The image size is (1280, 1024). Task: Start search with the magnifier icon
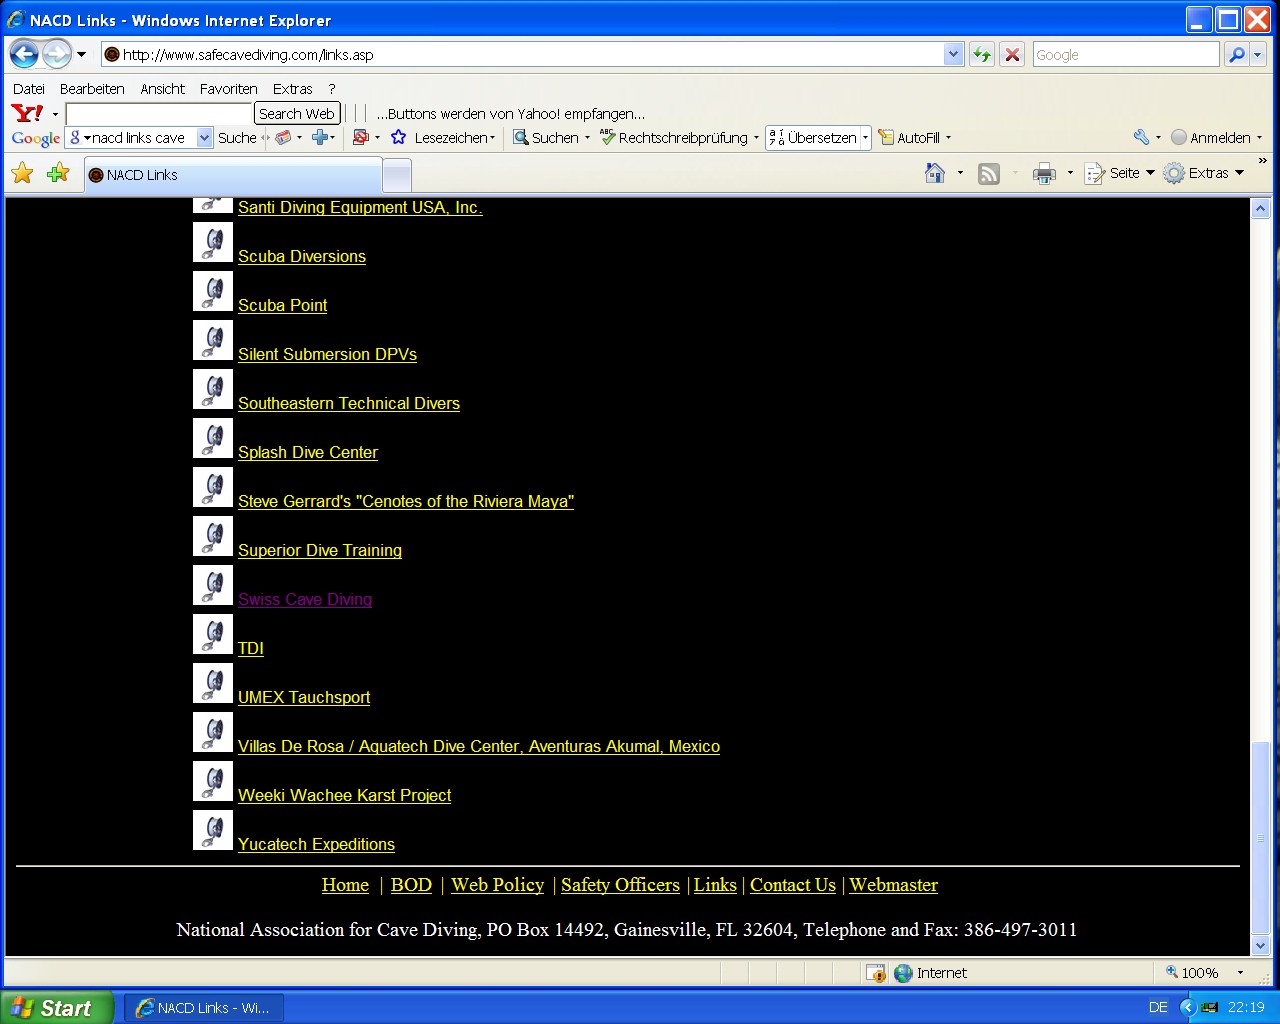1237,55
